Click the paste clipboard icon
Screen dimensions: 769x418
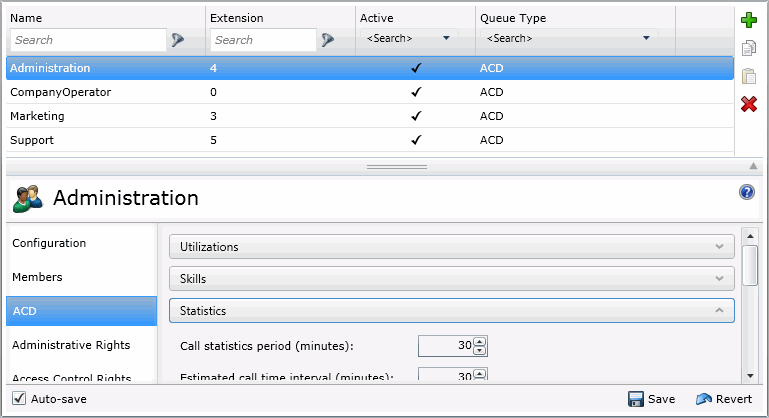coord(748,76)
